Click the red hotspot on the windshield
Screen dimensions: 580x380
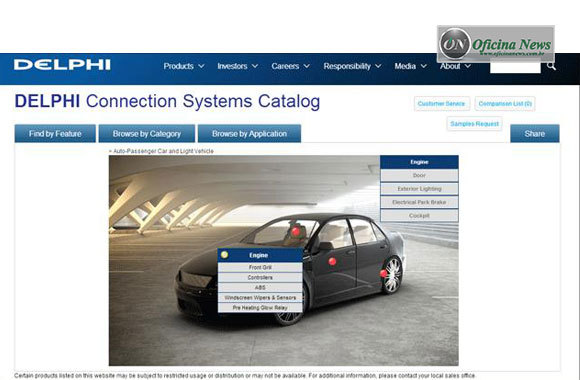click(x=295, y=232)
